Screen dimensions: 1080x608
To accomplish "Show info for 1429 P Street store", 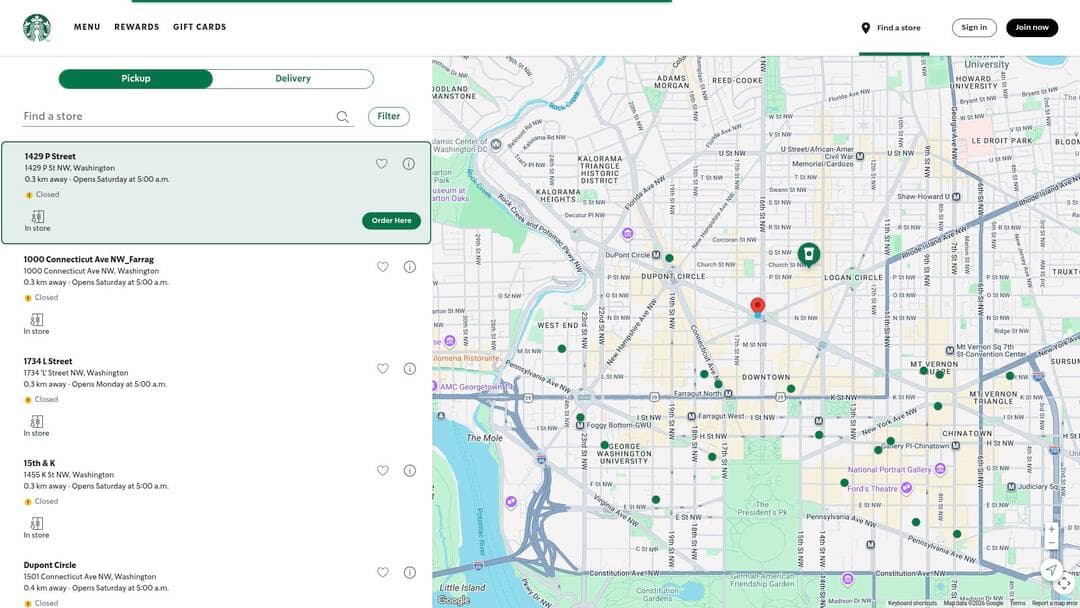I will tap(409, 164).
